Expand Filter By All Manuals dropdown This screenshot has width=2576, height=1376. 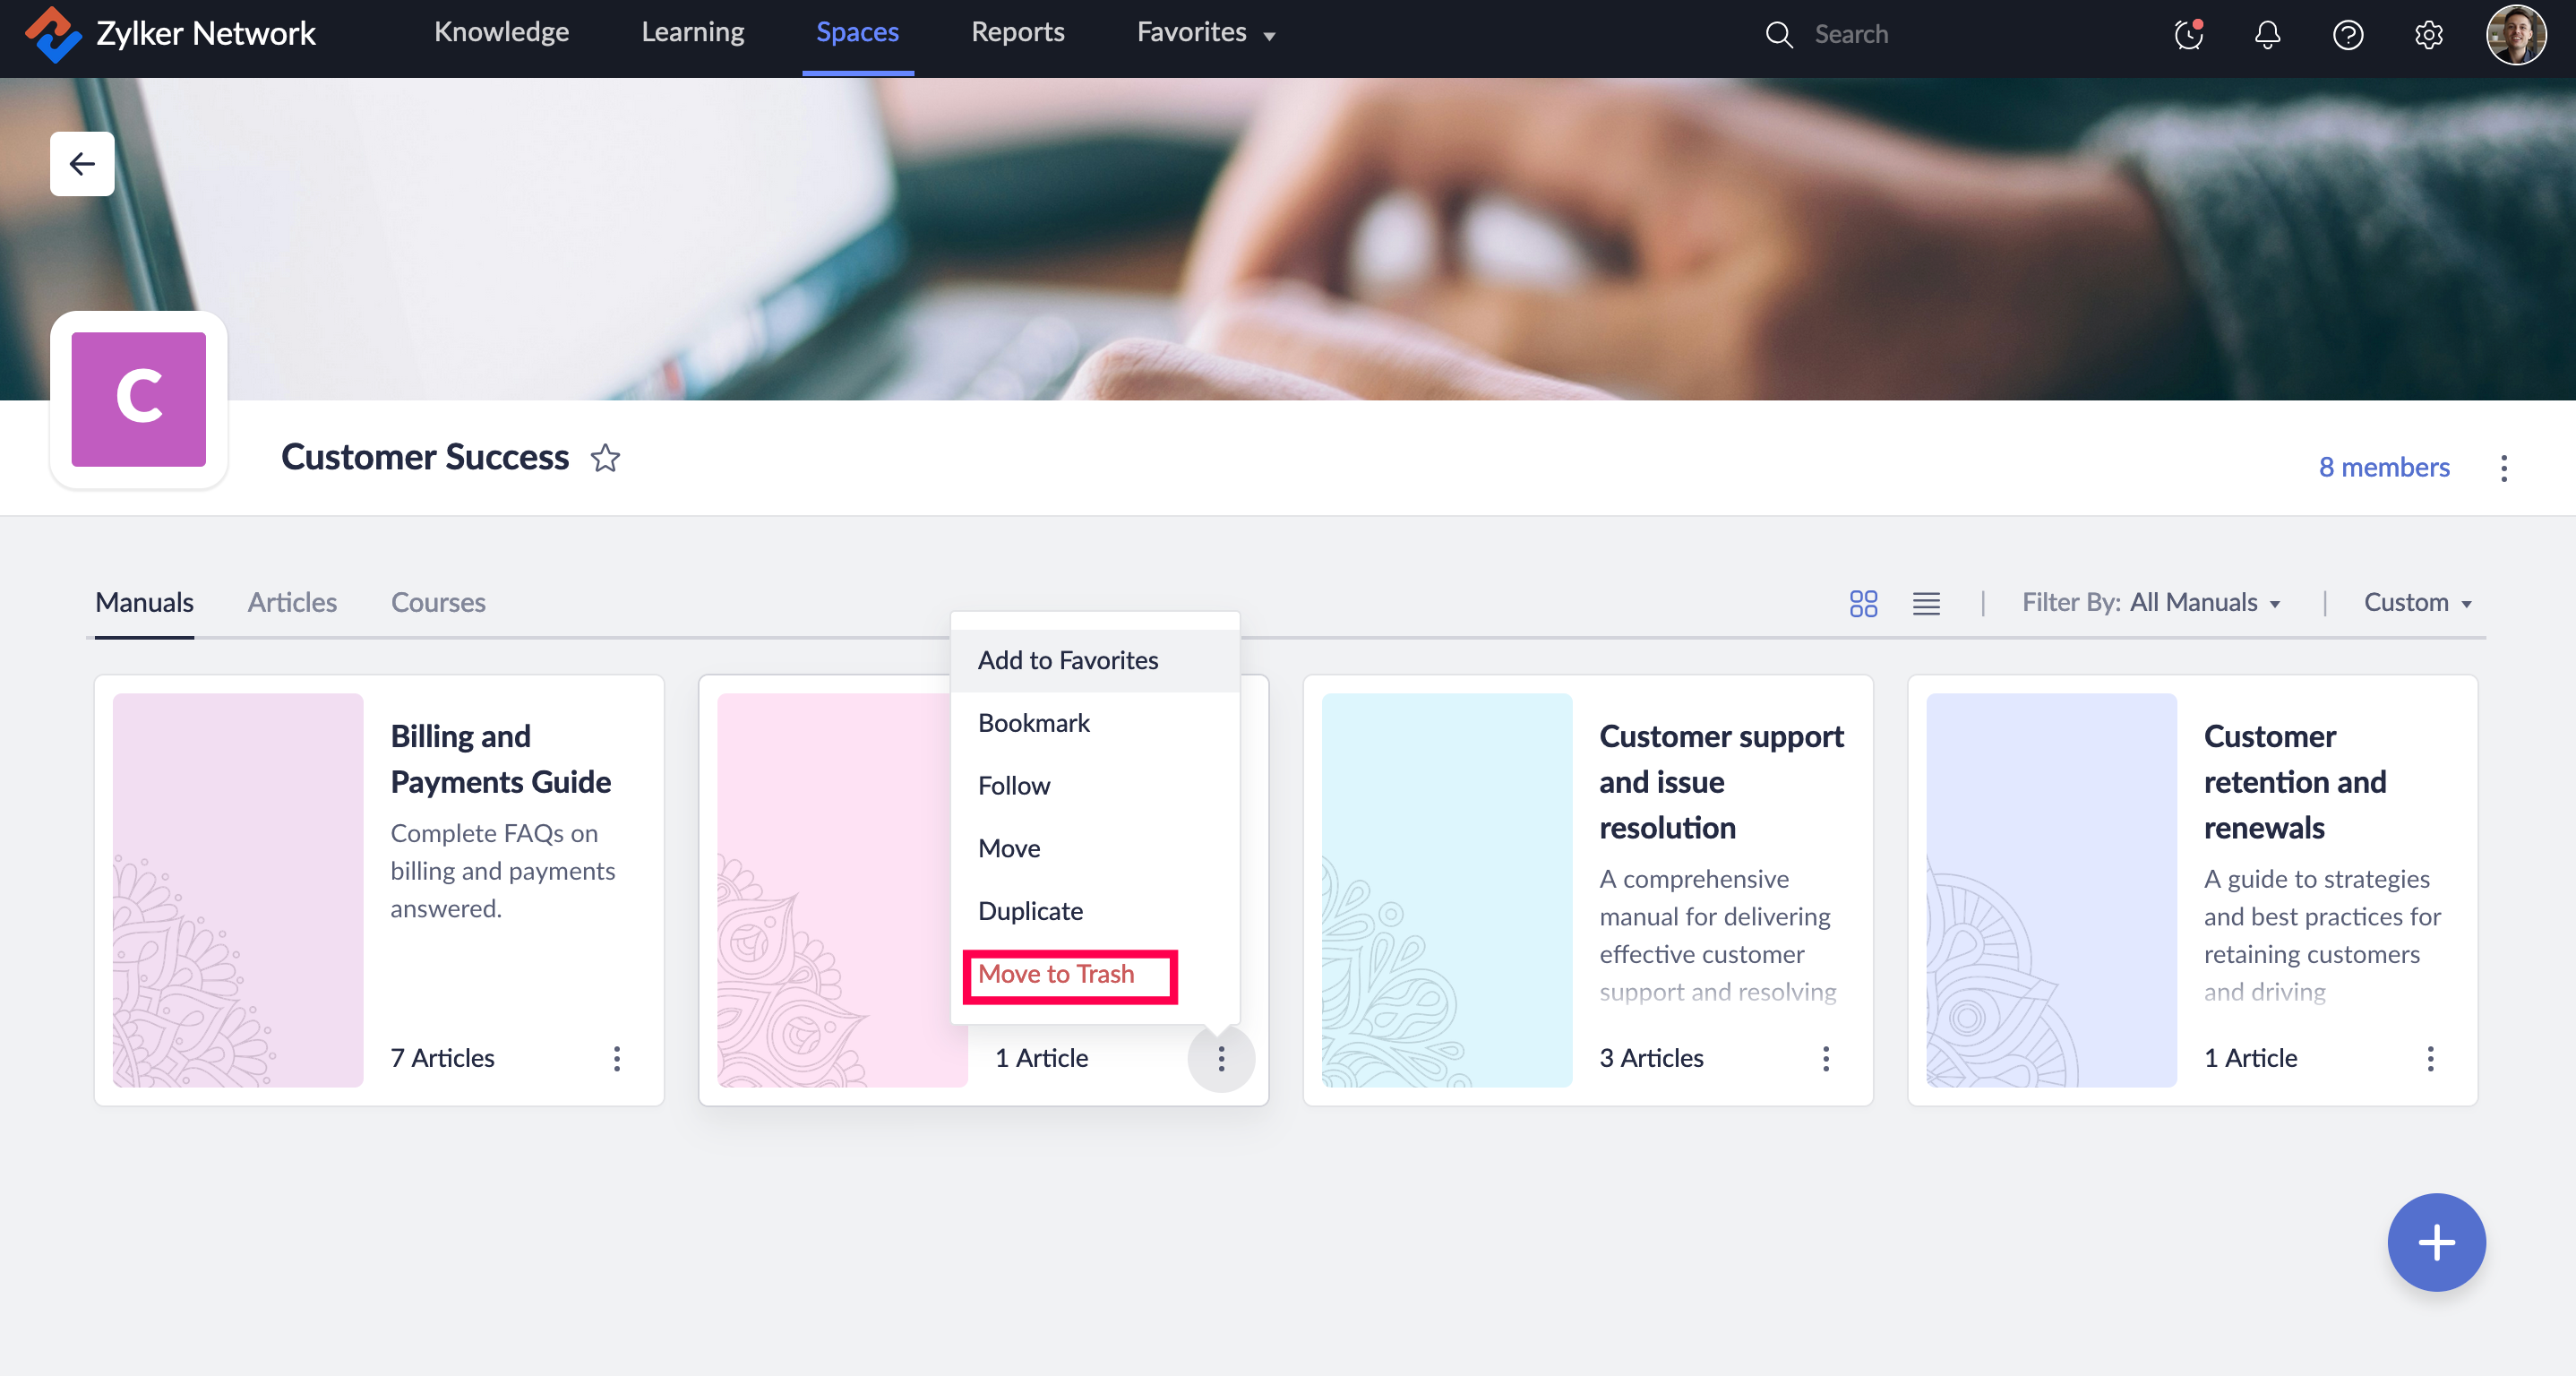[x=2152, y=603]
